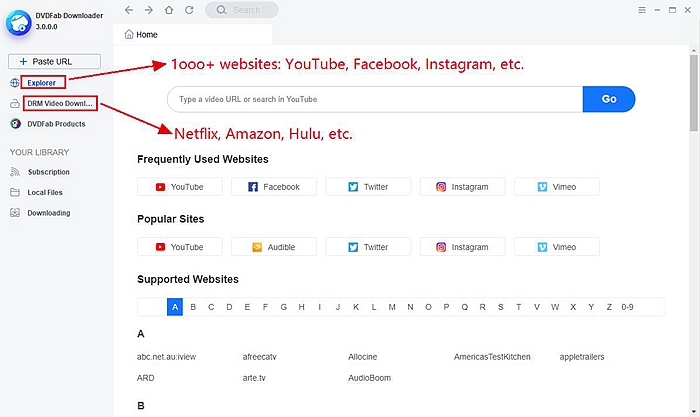Open Explorer in the sidebar
Image resolution: width=700 pixels, height=417 pixels.
pos(42,83)
